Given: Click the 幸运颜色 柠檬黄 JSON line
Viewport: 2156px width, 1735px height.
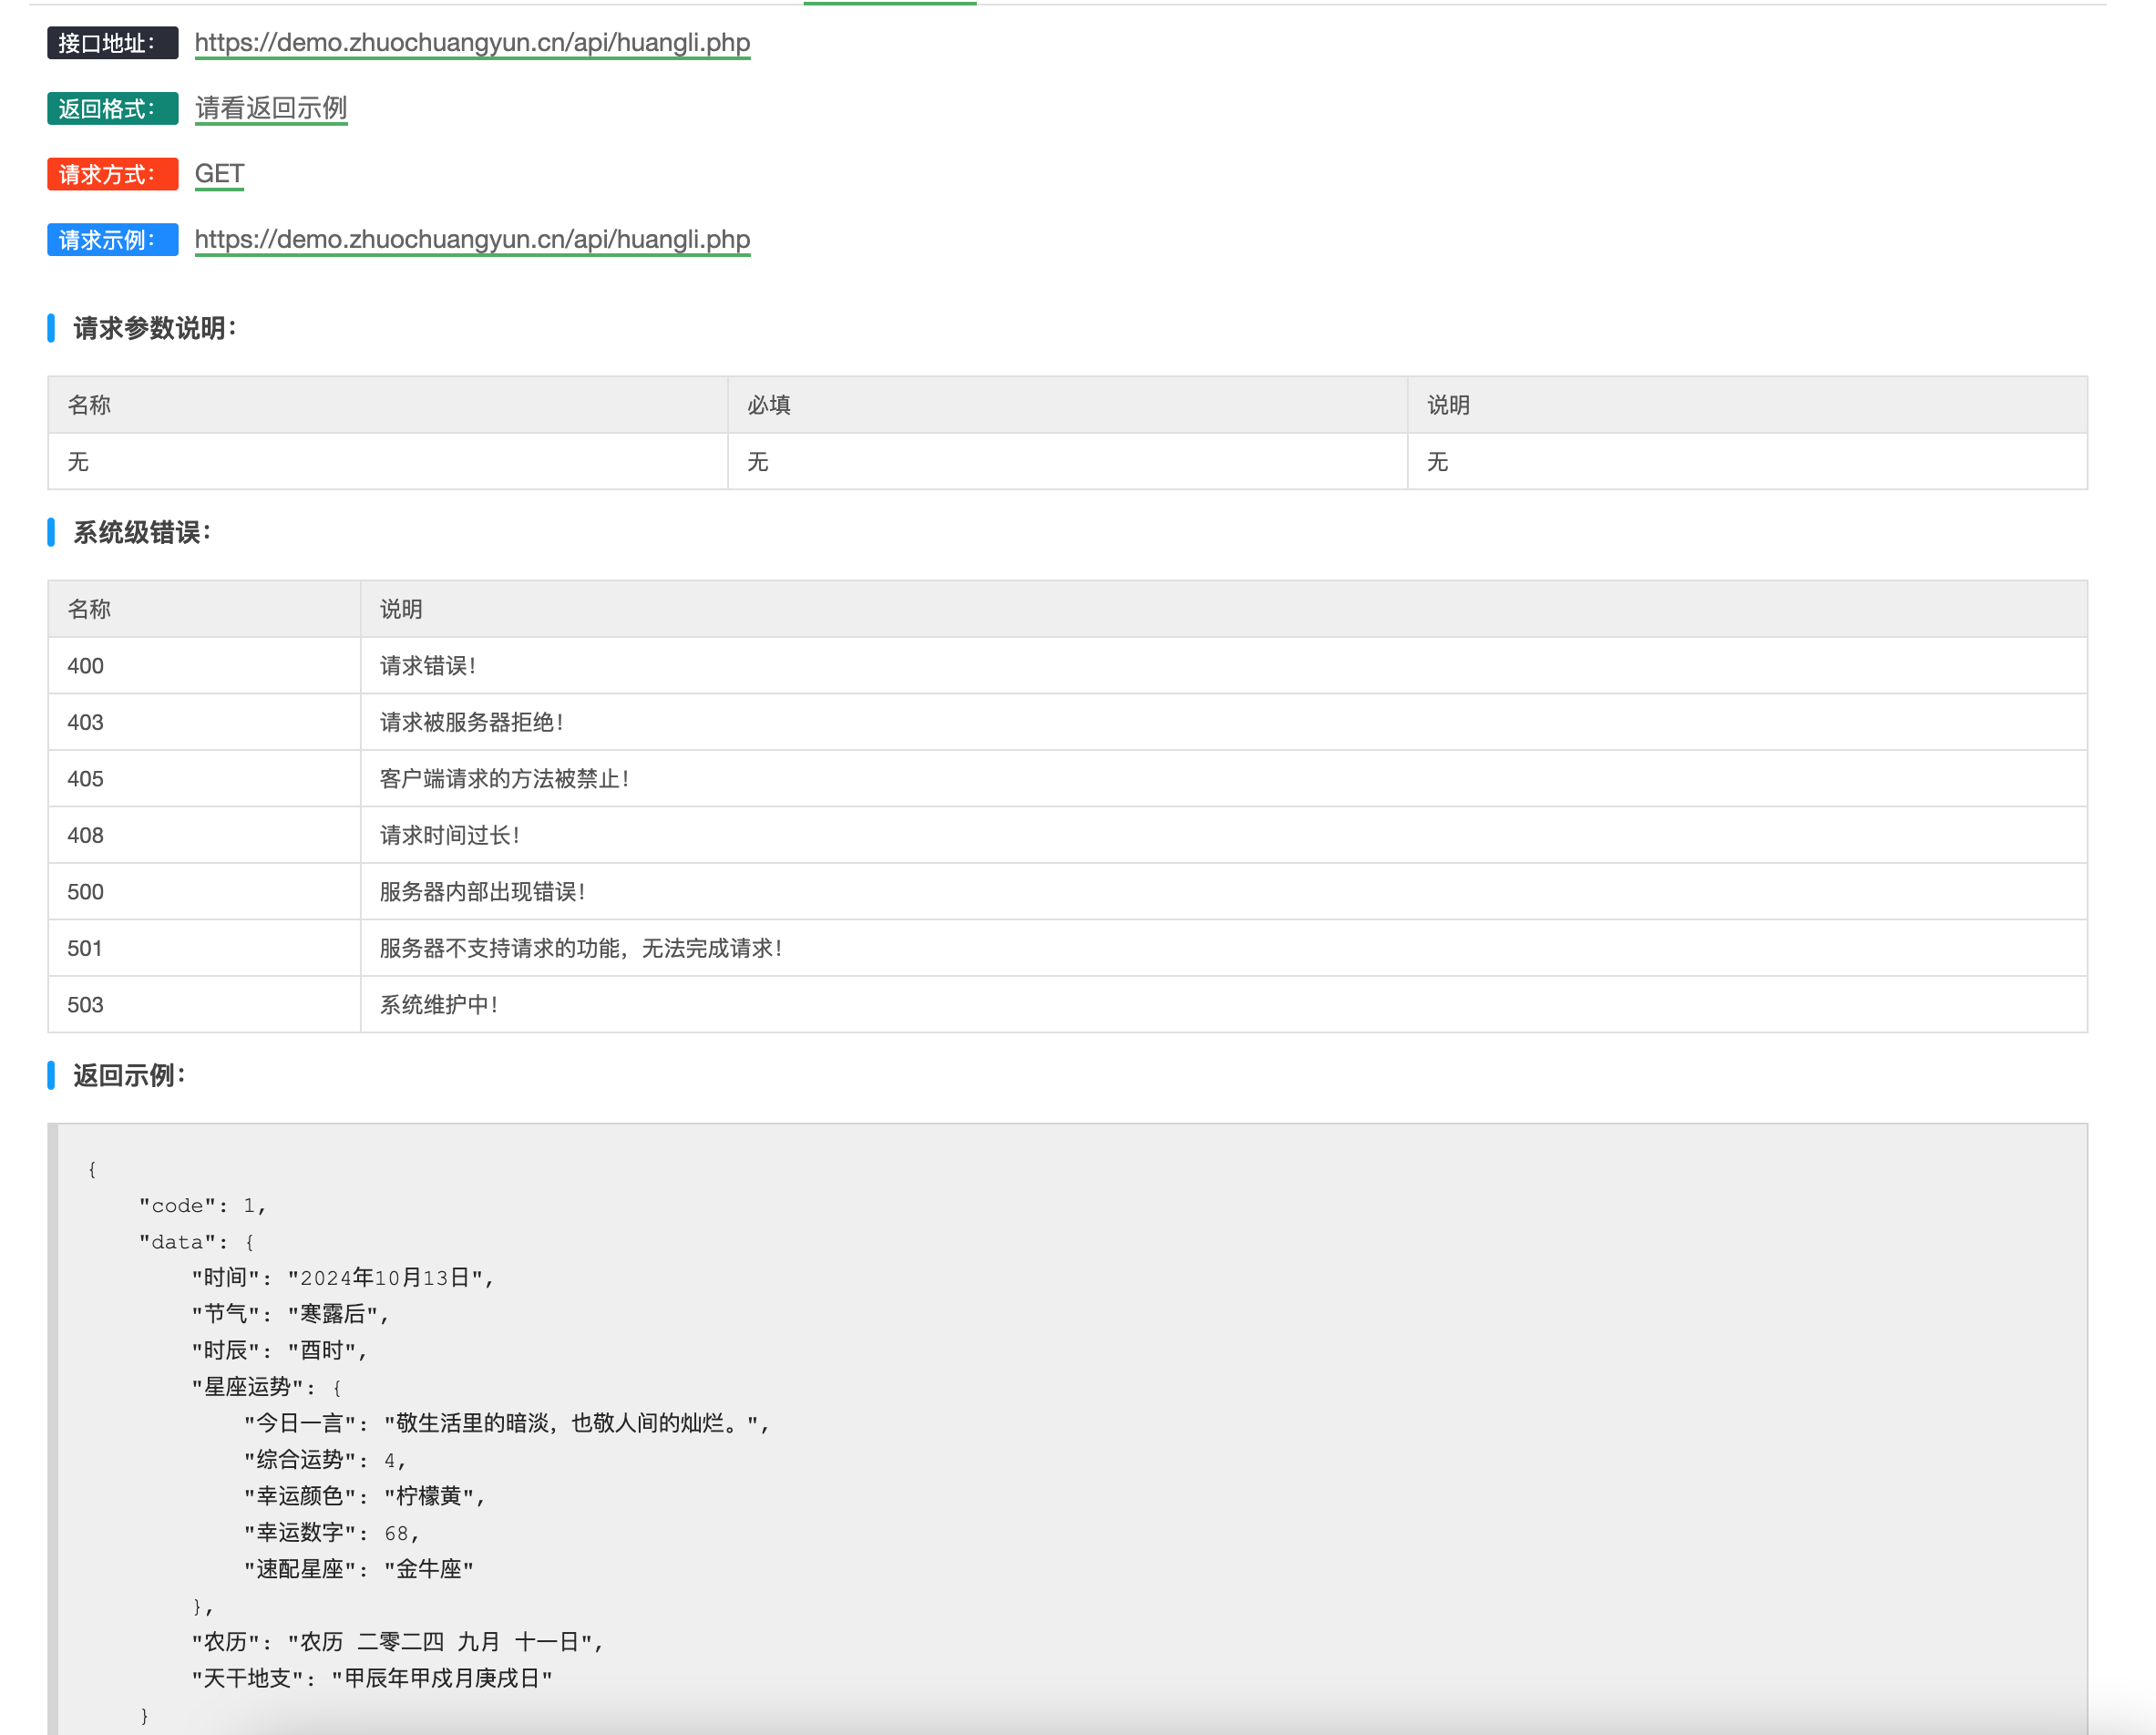Looking at the screenshot, I should [364, 1496].
